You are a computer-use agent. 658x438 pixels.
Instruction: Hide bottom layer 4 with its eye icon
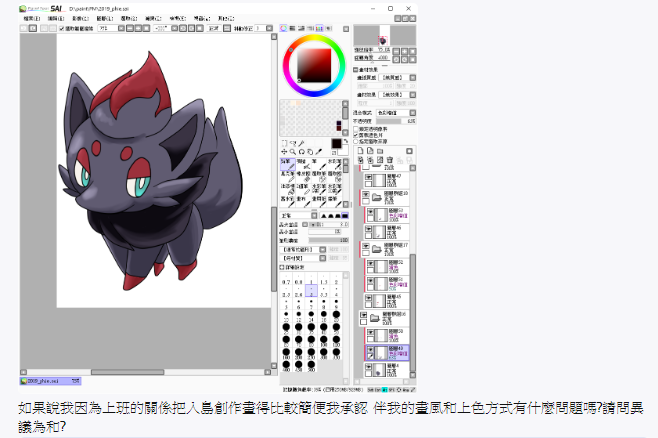[x=368, y=367]
